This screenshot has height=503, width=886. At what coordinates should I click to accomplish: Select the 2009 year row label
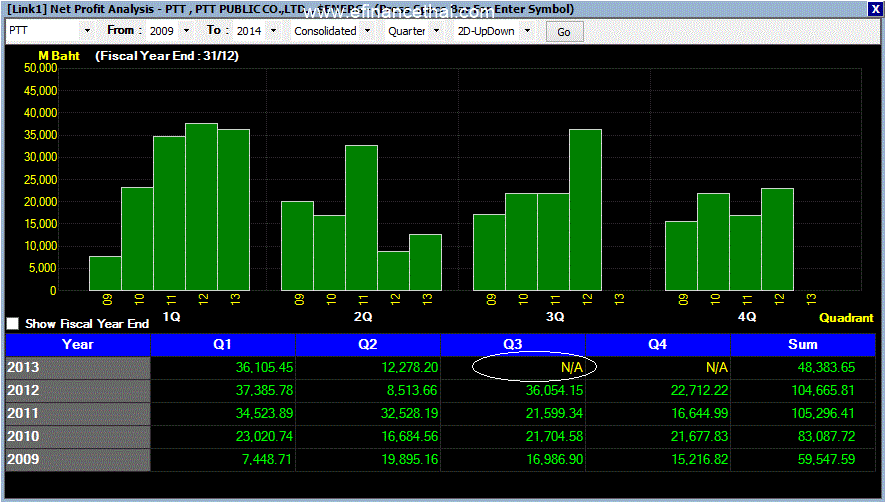coord(78,460)
